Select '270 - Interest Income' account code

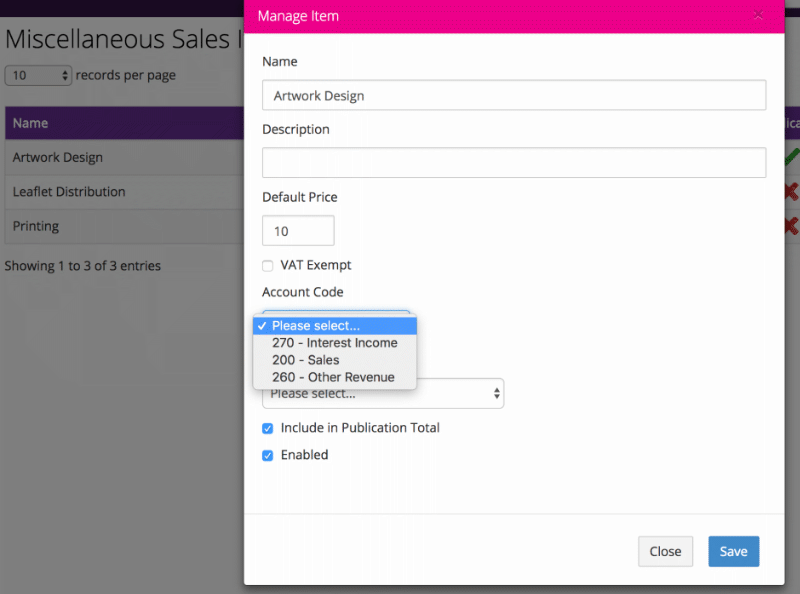click(x=335, y=343)
